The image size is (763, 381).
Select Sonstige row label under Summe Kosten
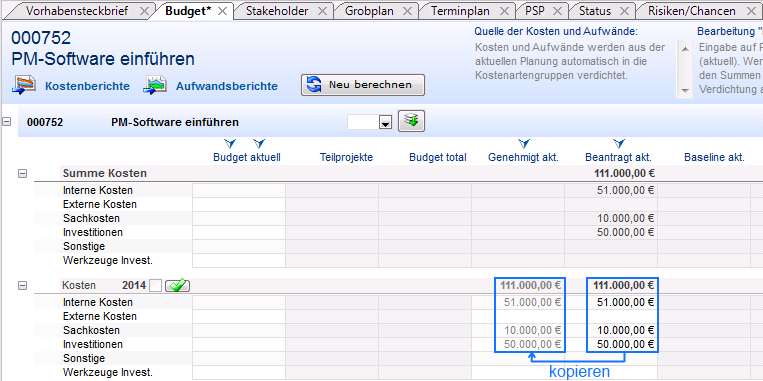[x=84, y=247]
